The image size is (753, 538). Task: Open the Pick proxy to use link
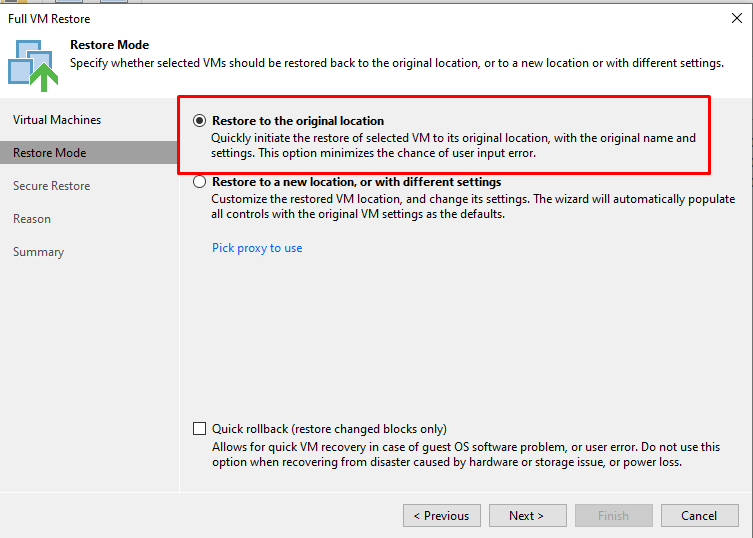click(257, 248)
